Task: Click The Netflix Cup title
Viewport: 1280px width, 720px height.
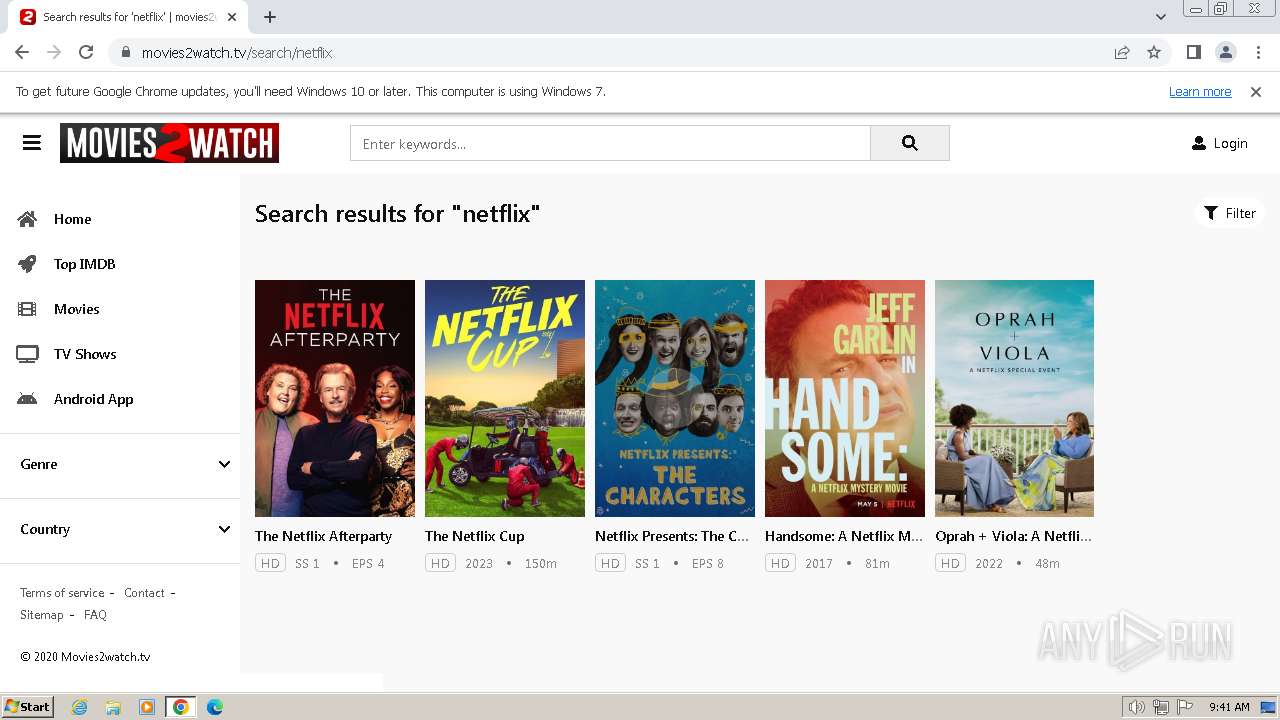Action: pyautogui.click(x=475, y=536)
